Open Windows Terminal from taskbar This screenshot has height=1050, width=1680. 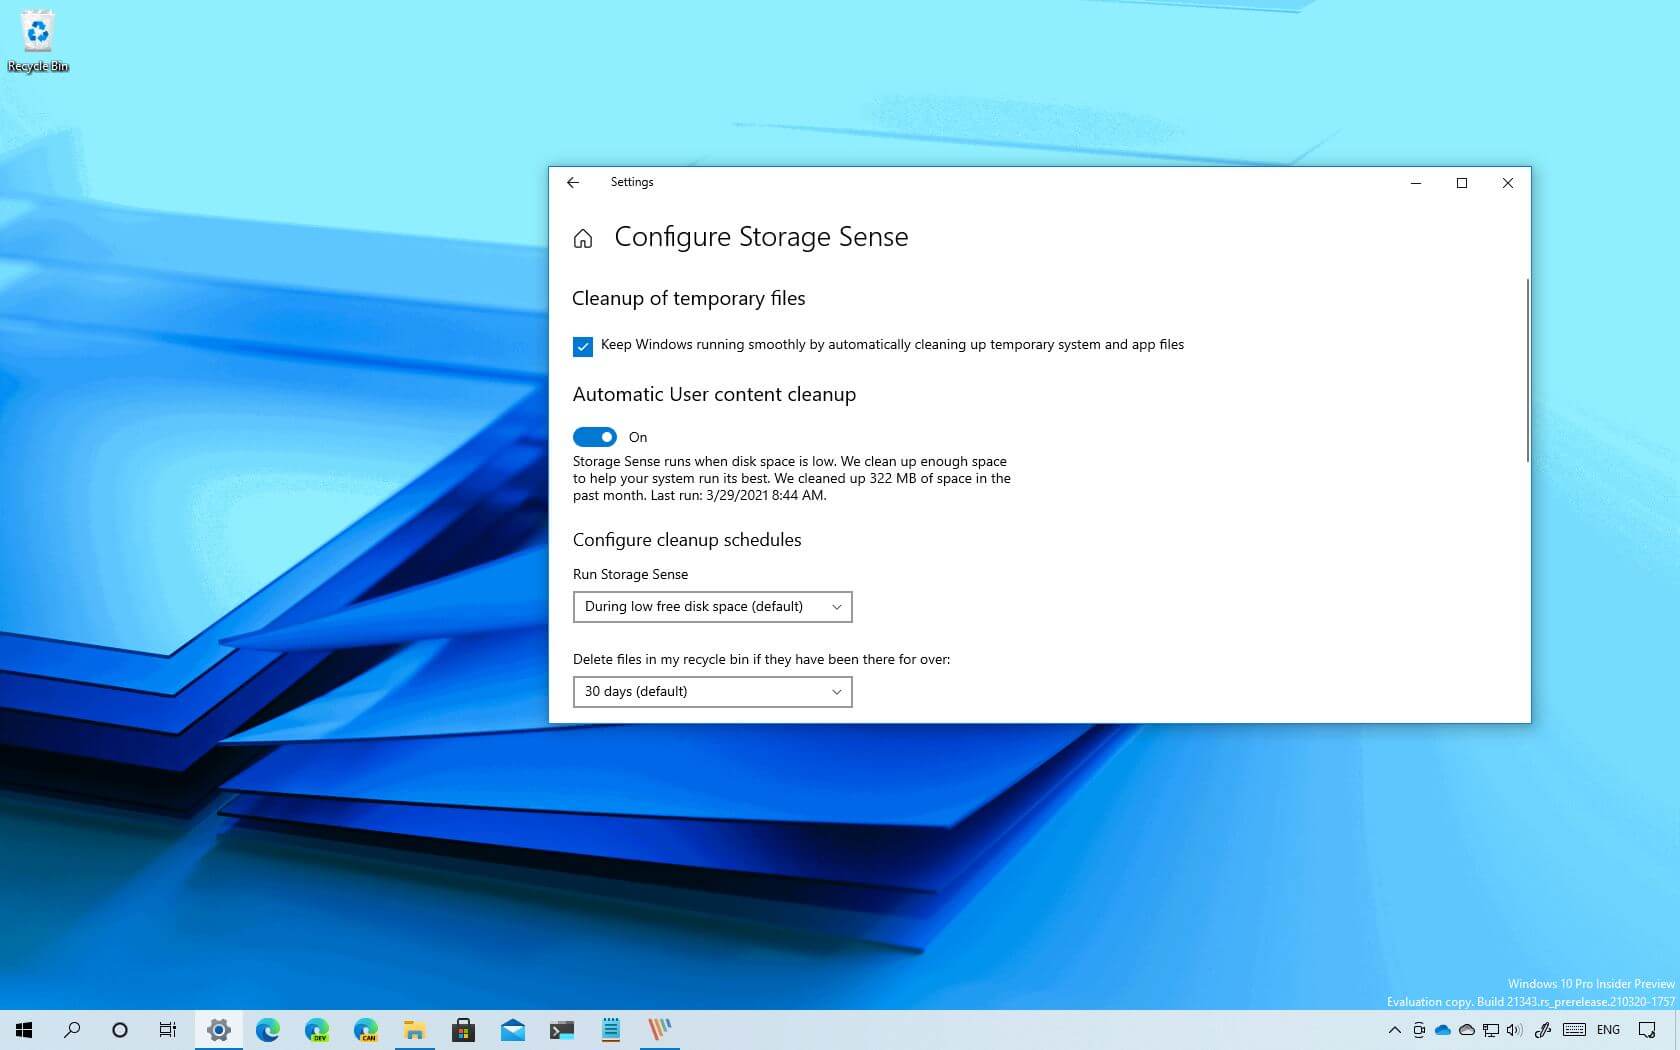tap(561, 1030)
